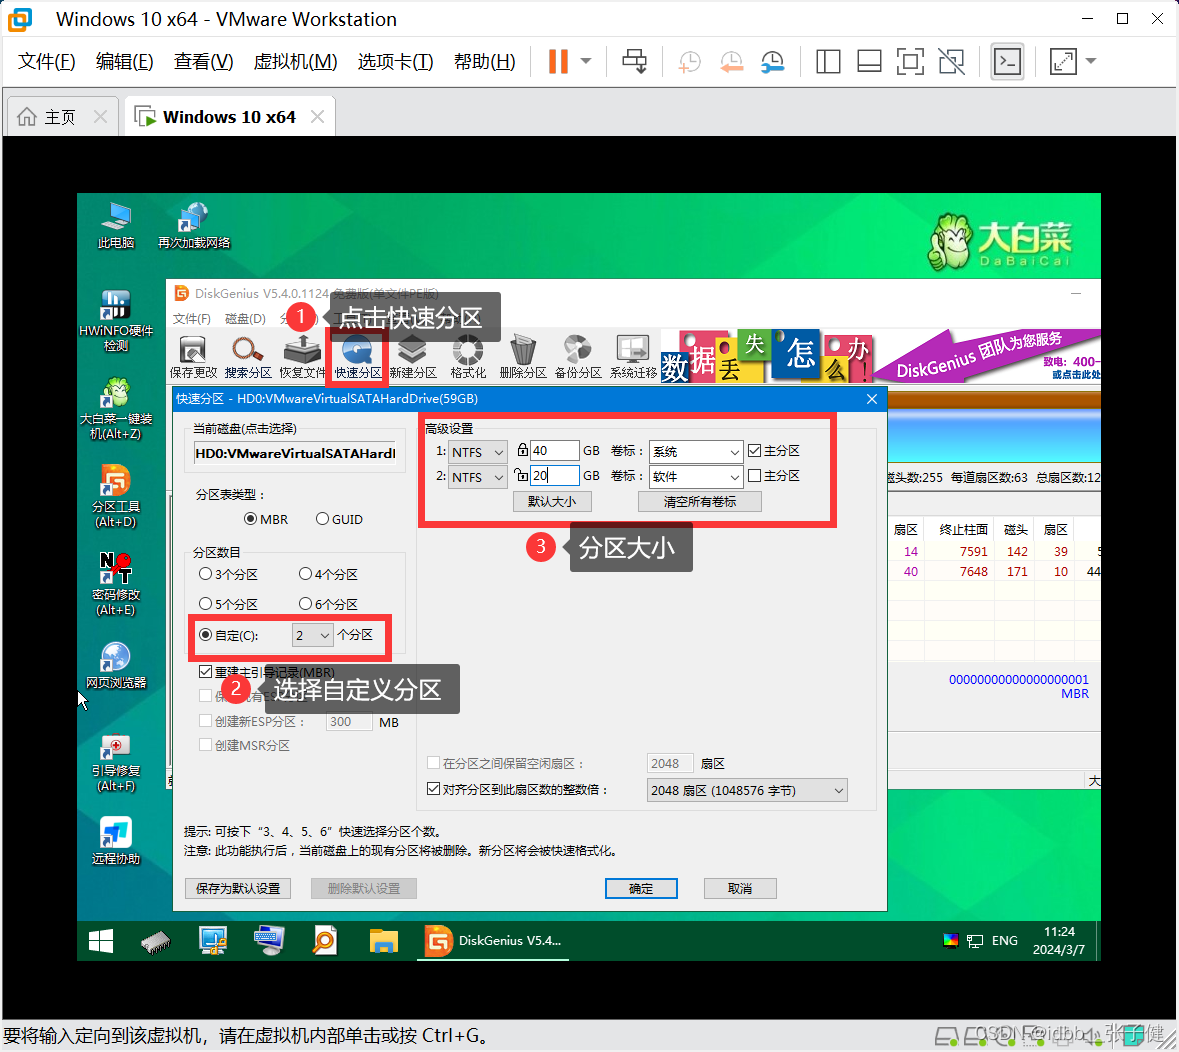Click the 默认大小 default size button
Viewport: 1179px width, 1052px height.
pos(552,502)
